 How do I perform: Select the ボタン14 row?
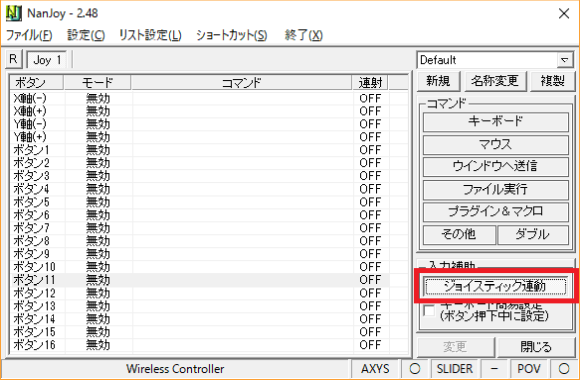[x=200, y=319]
